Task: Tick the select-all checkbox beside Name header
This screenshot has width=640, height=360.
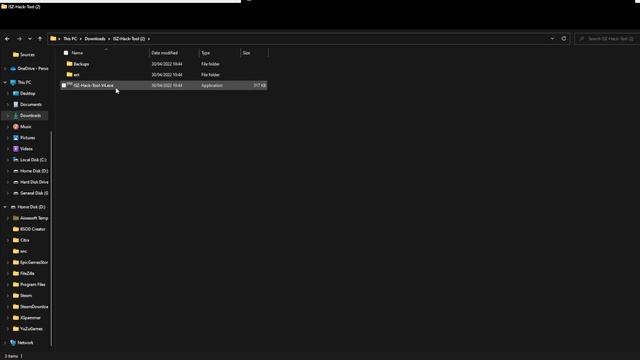Action: [66, 53]
